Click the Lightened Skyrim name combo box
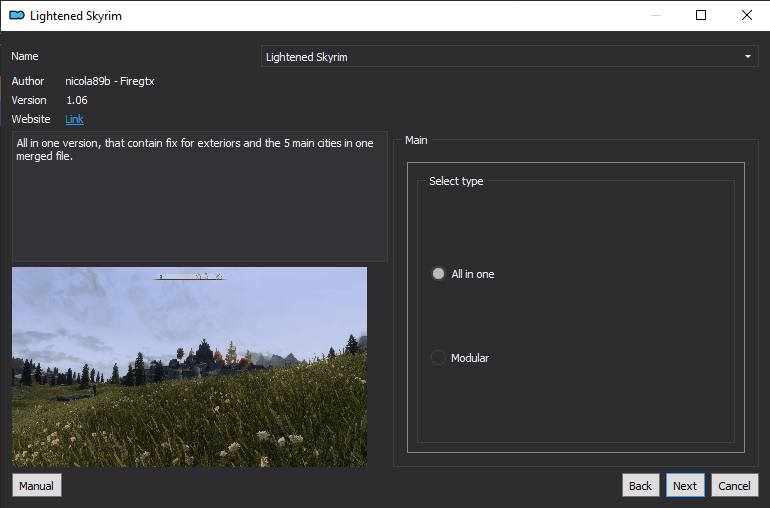Image resolution: width=770 pixels, height=508 pixels. pyautogui.click(x=509, y=56)
